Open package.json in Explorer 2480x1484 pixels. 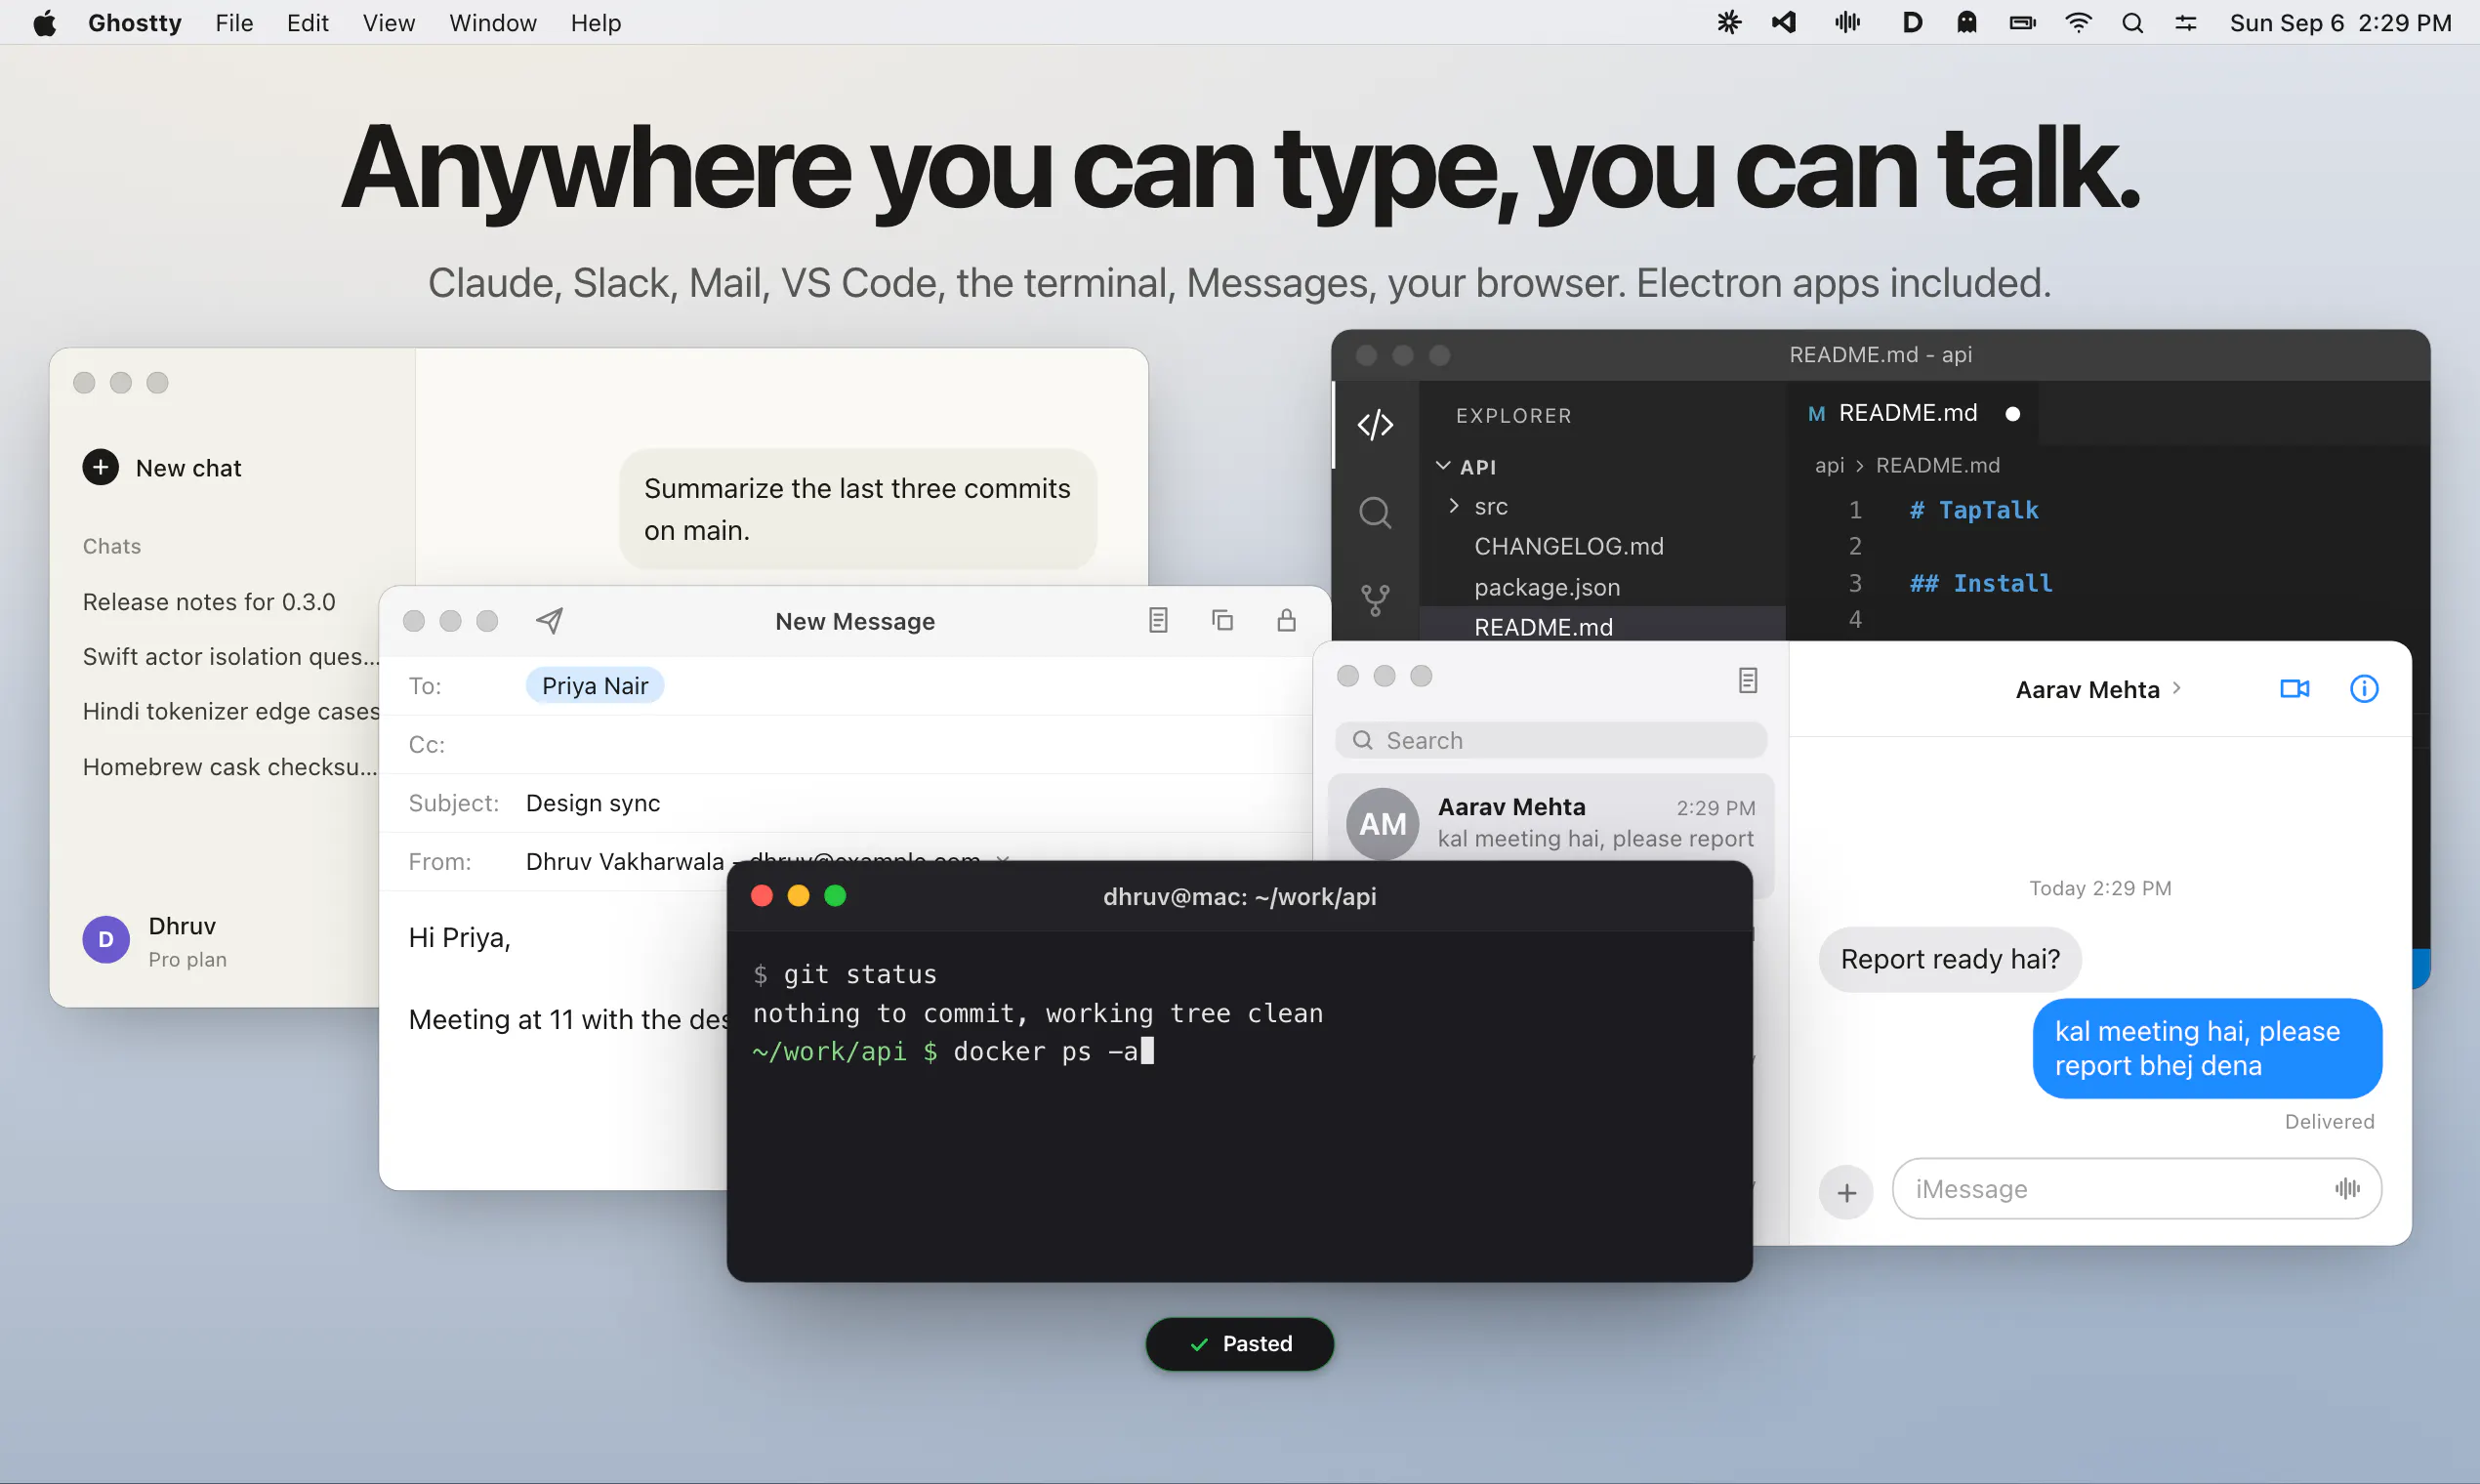1546,587
